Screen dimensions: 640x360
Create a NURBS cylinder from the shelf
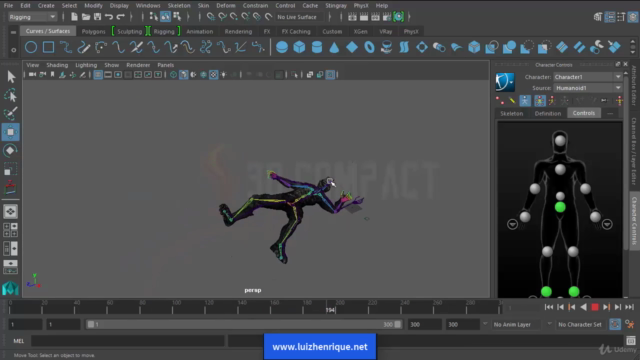(x=317, y=47)
